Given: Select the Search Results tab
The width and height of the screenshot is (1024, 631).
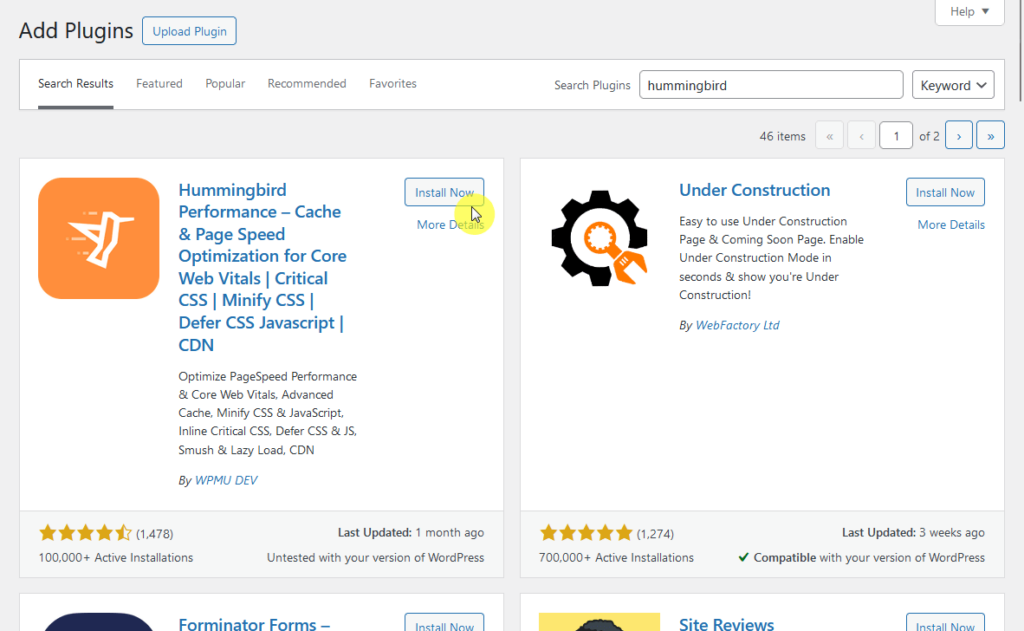Looking at the screenshot, I should [76, 84].
